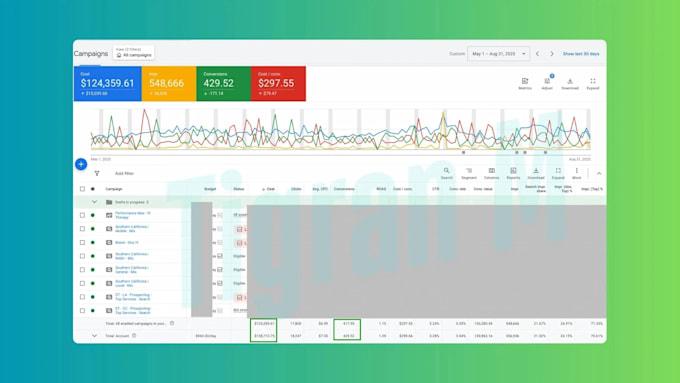
Task: Click budget icon on the Performance Max row
Action: point(220,215)
